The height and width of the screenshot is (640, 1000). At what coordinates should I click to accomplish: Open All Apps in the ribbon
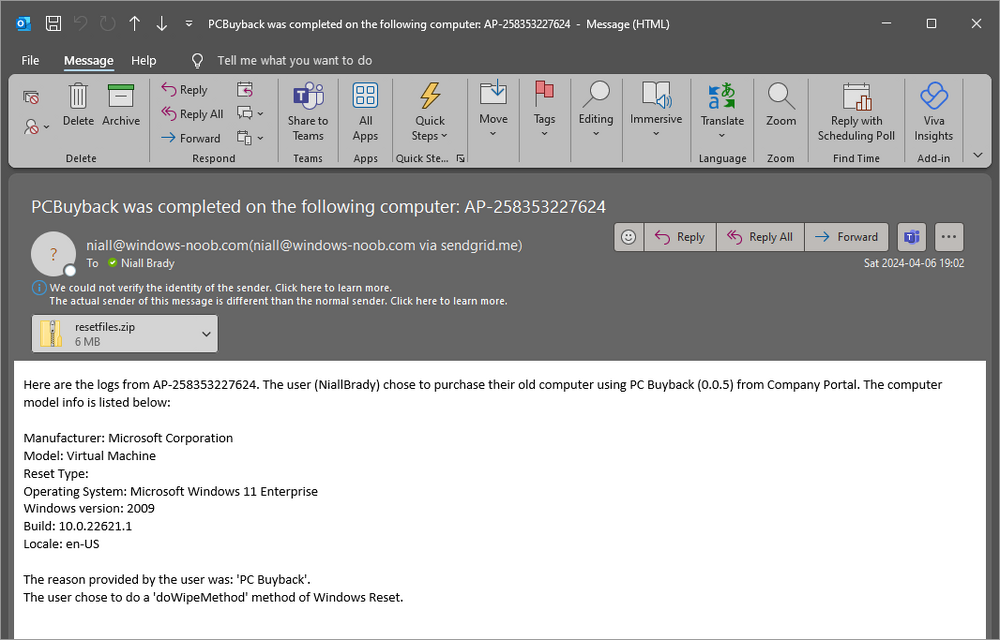365,112
